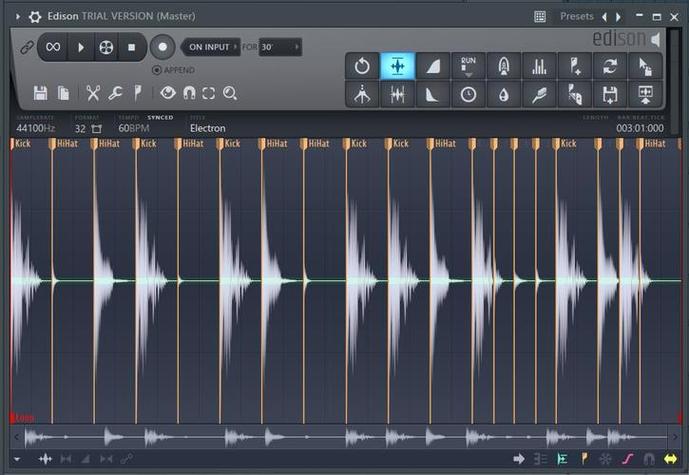Open the equalize bars tool

pos(539,66)
